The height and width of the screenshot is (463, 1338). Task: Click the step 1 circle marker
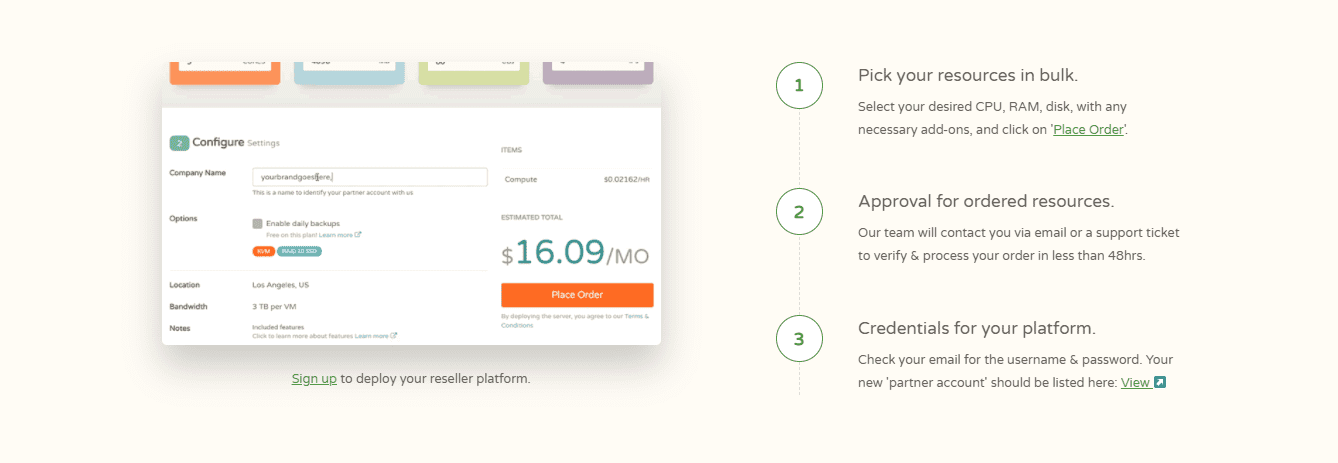click(799, 86)
